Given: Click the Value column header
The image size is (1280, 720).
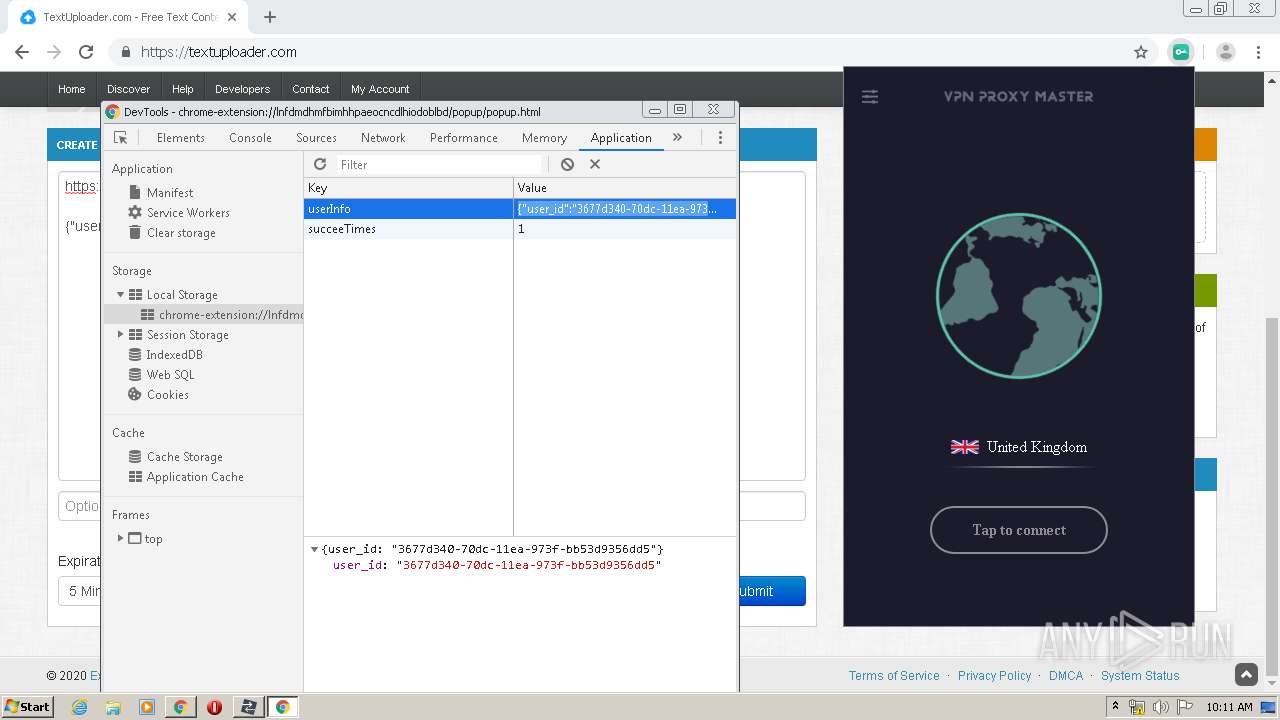Looking at the screenshot, I should tap(625, 188).
